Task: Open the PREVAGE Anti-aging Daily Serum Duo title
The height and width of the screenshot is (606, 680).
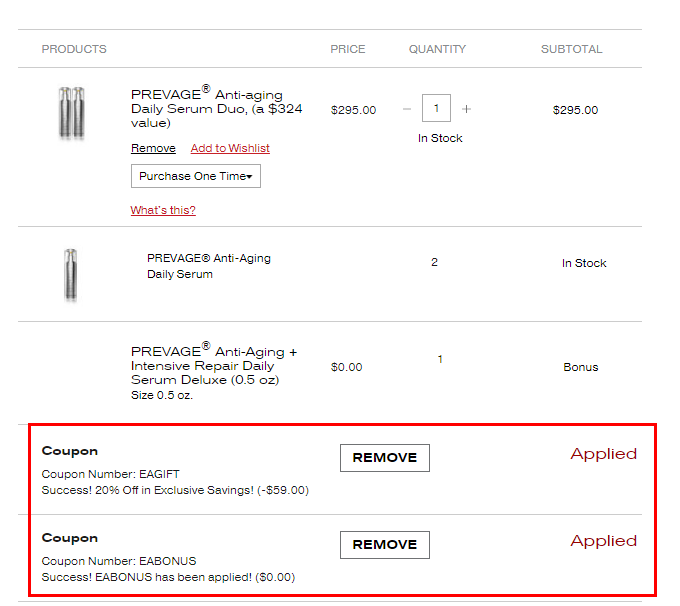Action: pyautogui.click(x=216, y=107)
